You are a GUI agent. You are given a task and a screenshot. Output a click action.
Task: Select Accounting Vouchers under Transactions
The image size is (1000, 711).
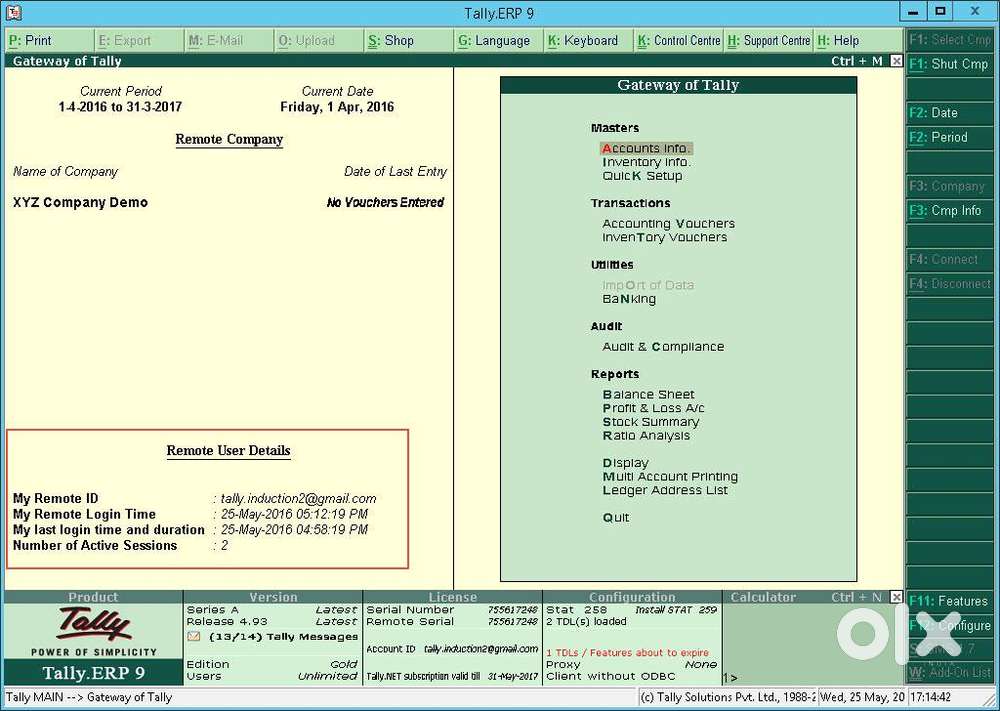[x=668, y=224]
